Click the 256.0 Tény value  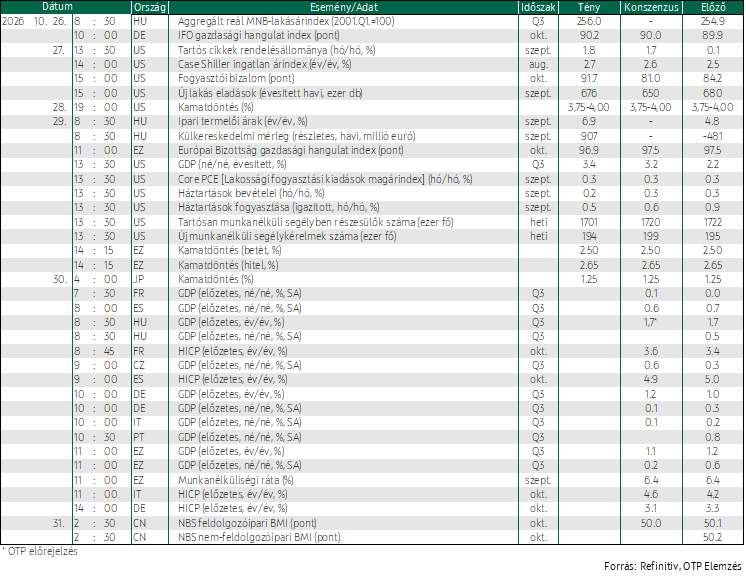pyautogui.click(x=589, y=21)
